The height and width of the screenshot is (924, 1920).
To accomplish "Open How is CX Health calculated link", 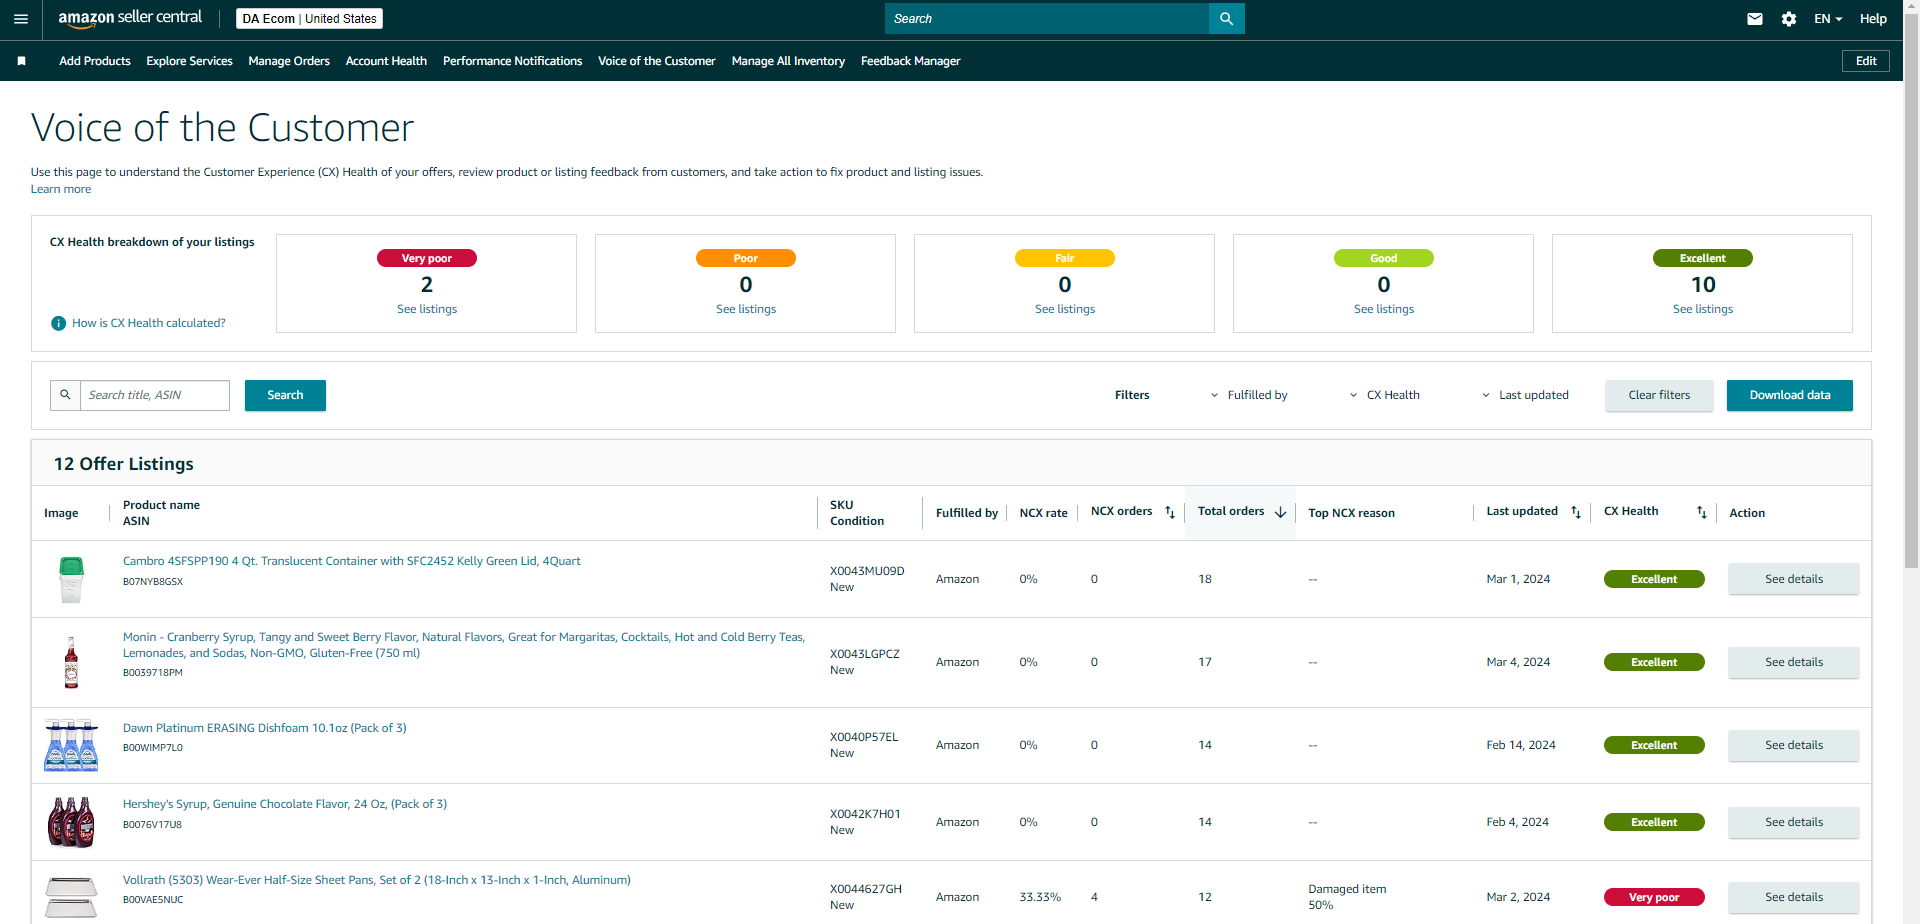I will (149, 323).
